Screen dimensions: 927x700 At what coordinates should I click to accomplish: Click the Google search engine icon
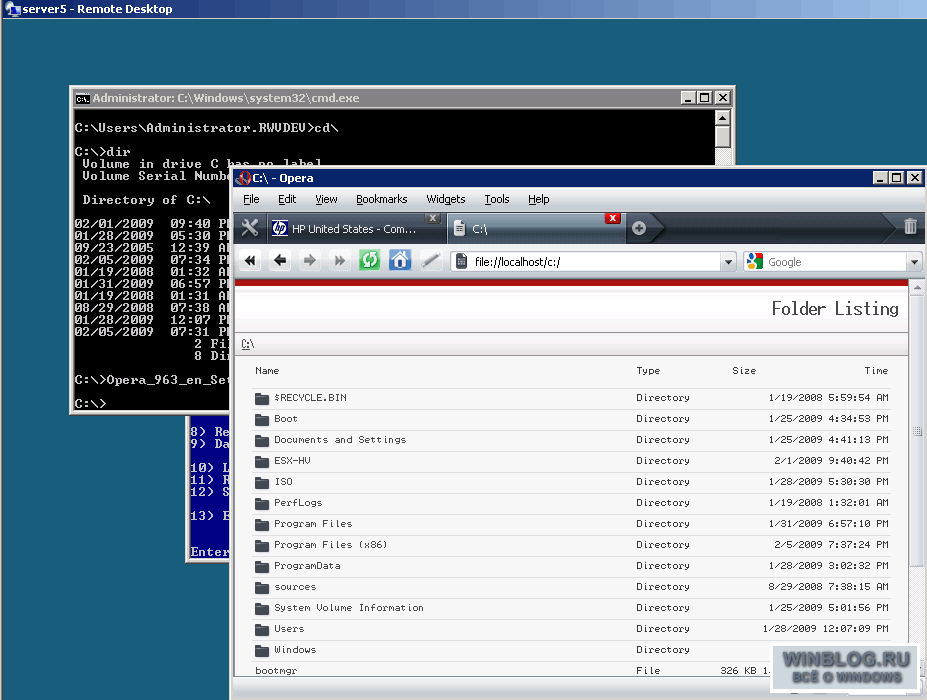coord(754,261)
